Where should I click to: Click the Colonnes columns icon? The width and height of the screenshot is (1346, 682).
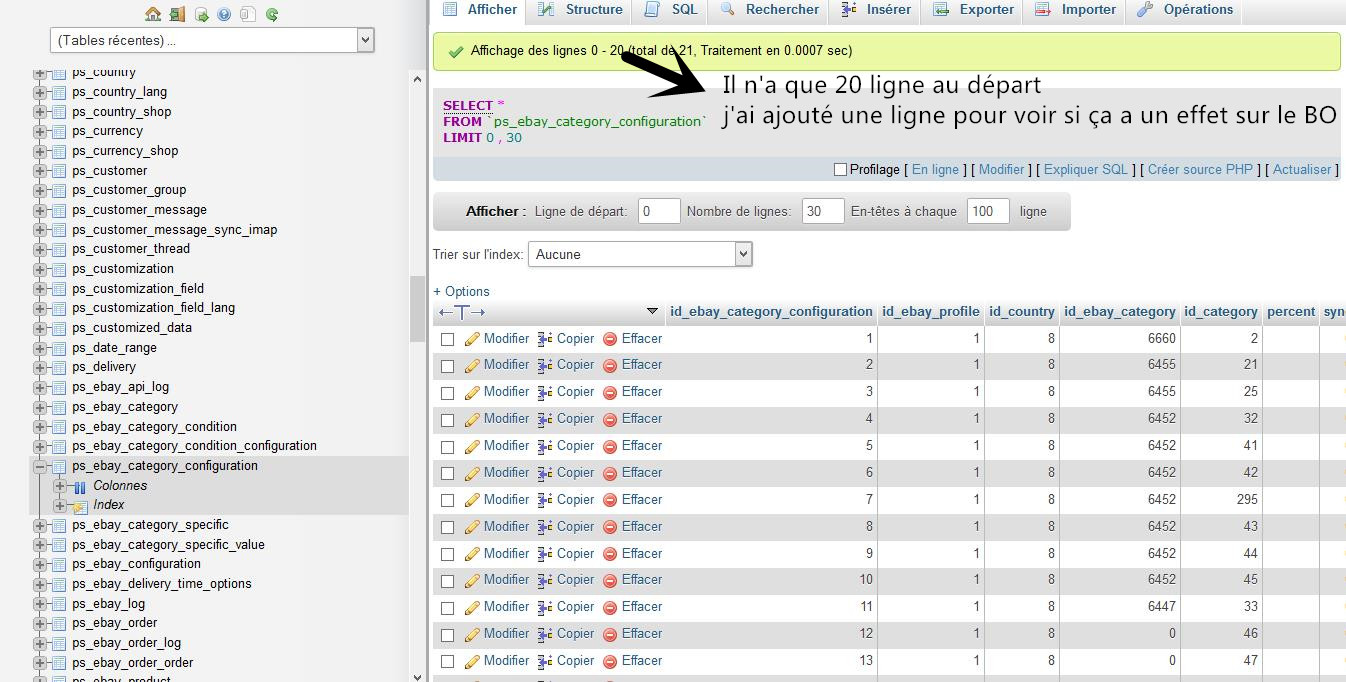pos(80,486)
